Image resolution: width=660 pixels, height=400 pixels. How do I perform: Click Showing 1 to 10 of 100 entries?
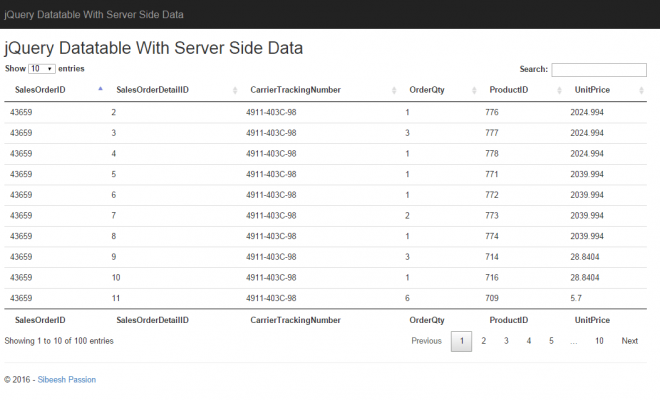tap(59, 341)
